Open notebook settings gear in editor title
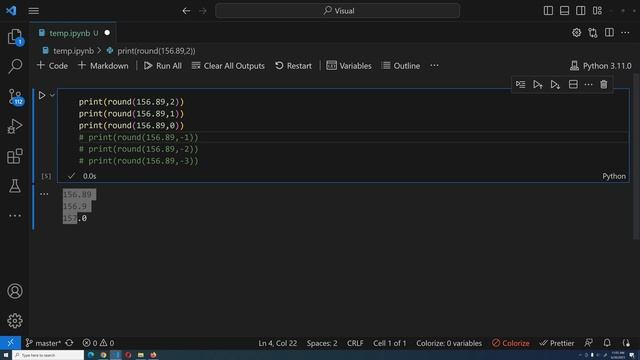This screenshot has height=360, width=640. pos(576,33)
